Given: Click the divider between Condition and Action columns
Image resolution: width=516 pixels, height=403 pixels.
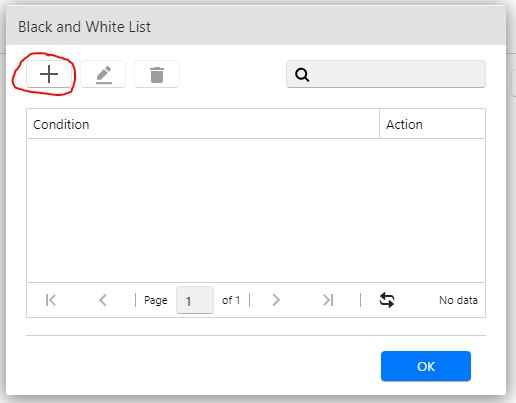Looking at the screenshot, I should click(x=379, y=124).
